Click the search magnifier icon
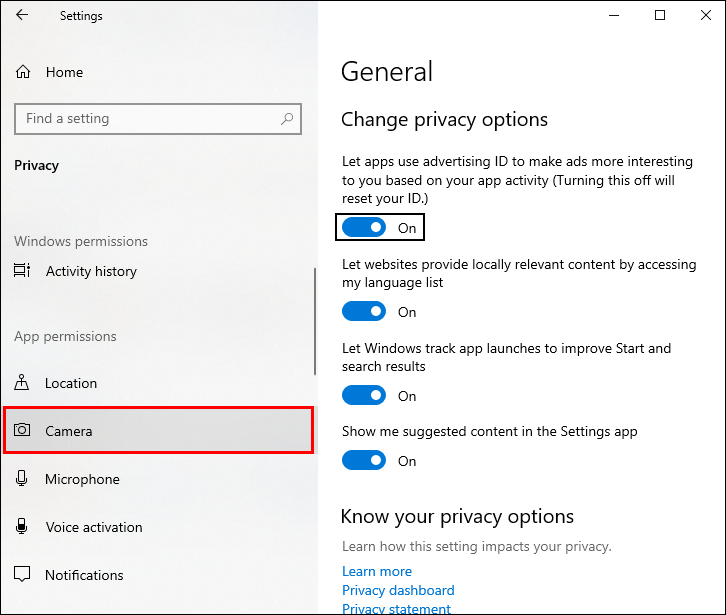This screenshot has width=726, height=615. [287, 119]
